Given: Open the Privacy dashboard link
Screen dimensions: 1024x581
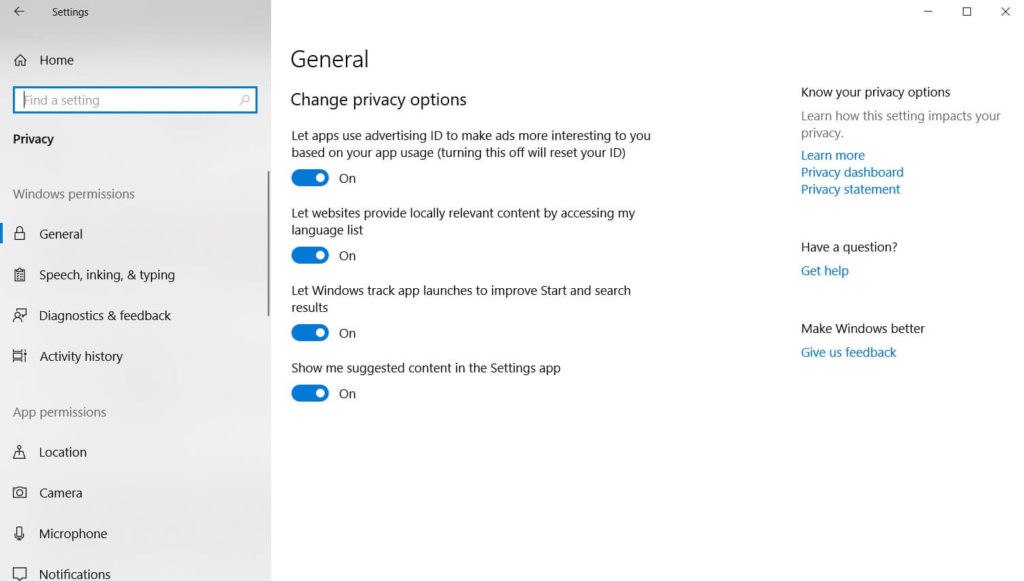Looking at the screenshot, I should (851, 172).
